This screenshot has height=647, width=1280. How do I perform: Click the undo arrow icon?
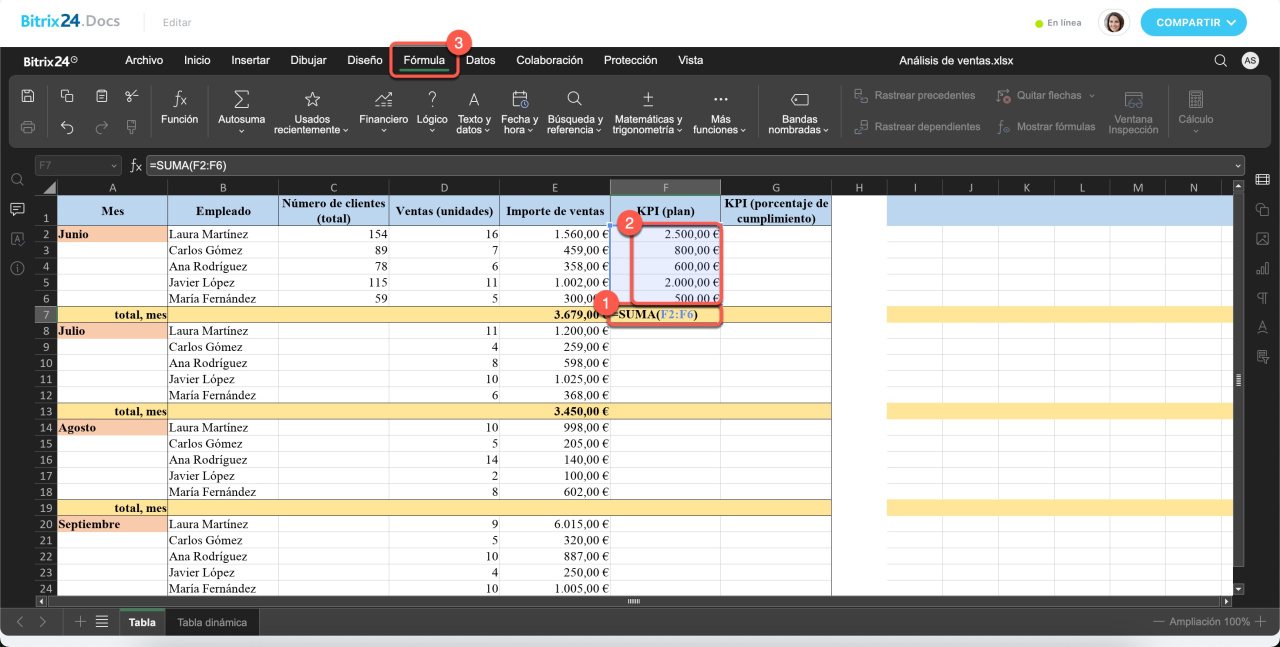(x=67, y=127)
